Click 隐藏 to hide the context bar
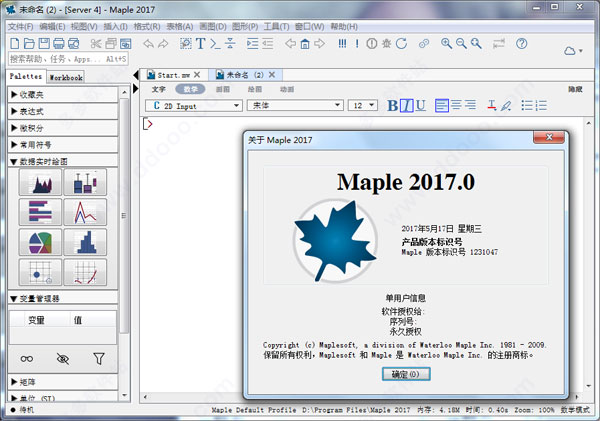This screenshot has width=600, height=421. coord(575,89)
